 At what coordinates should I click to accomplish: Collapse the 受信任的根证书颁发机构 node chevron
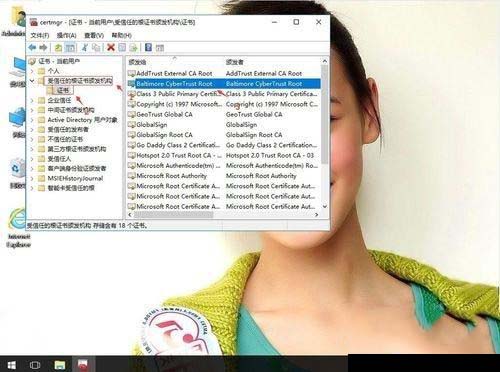click(x=32, y=81)
